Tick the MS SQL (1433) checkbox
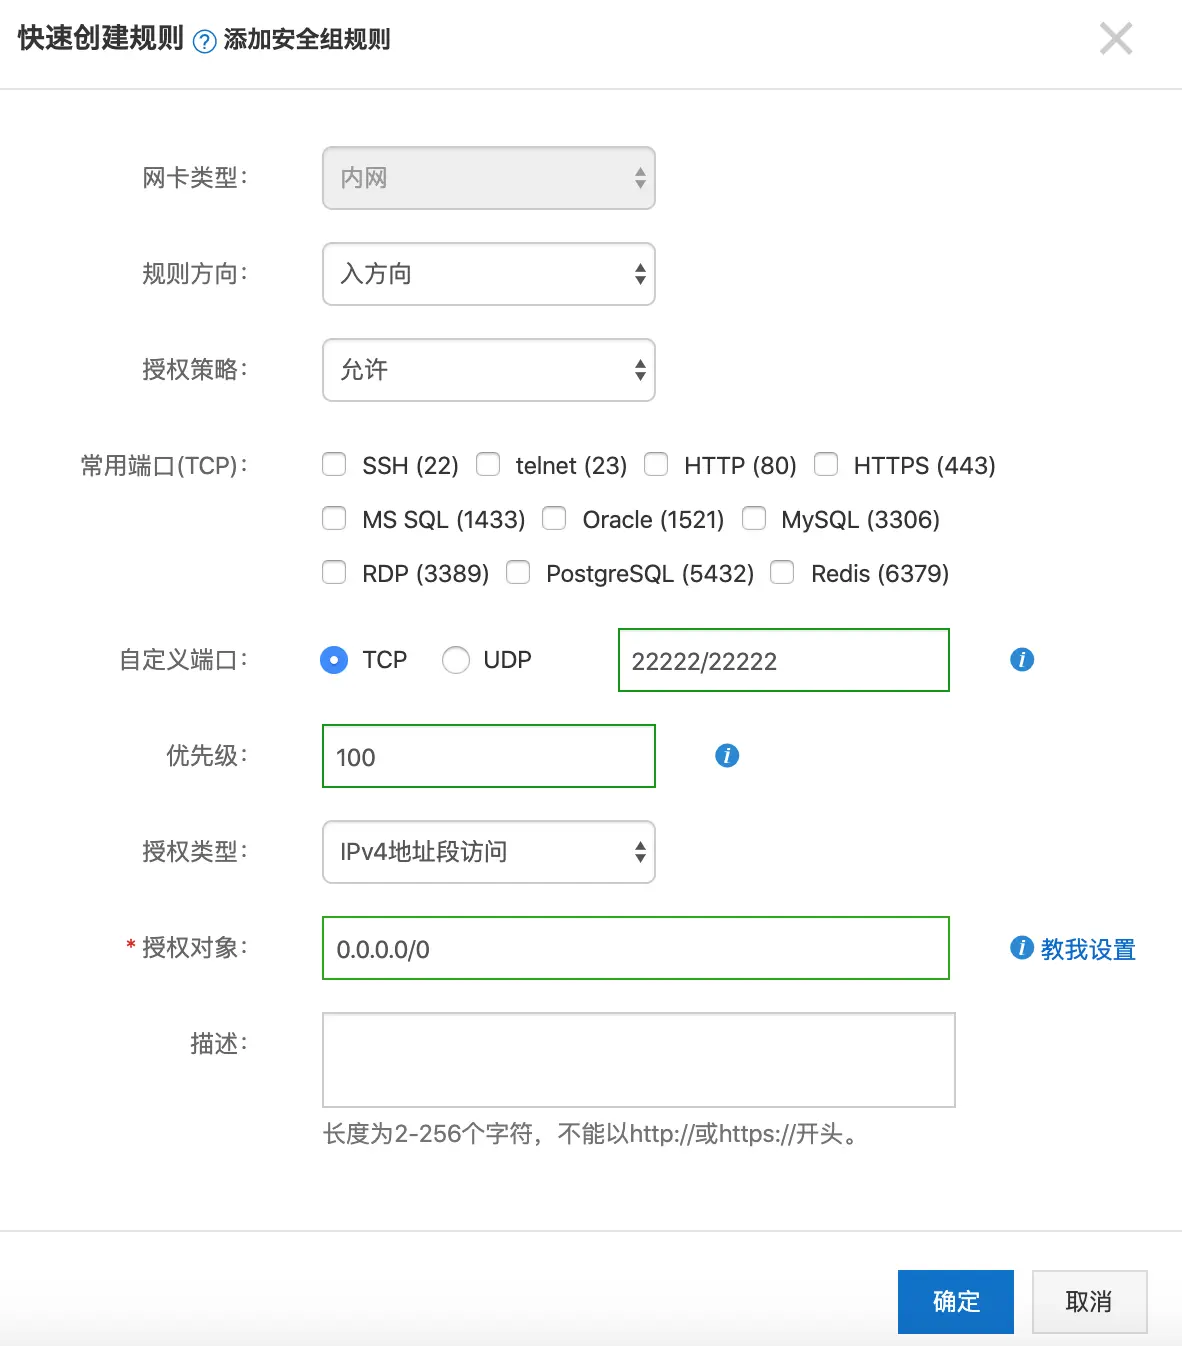The height and width of the screenshot is (1346, 1182). tap(334, 518)
